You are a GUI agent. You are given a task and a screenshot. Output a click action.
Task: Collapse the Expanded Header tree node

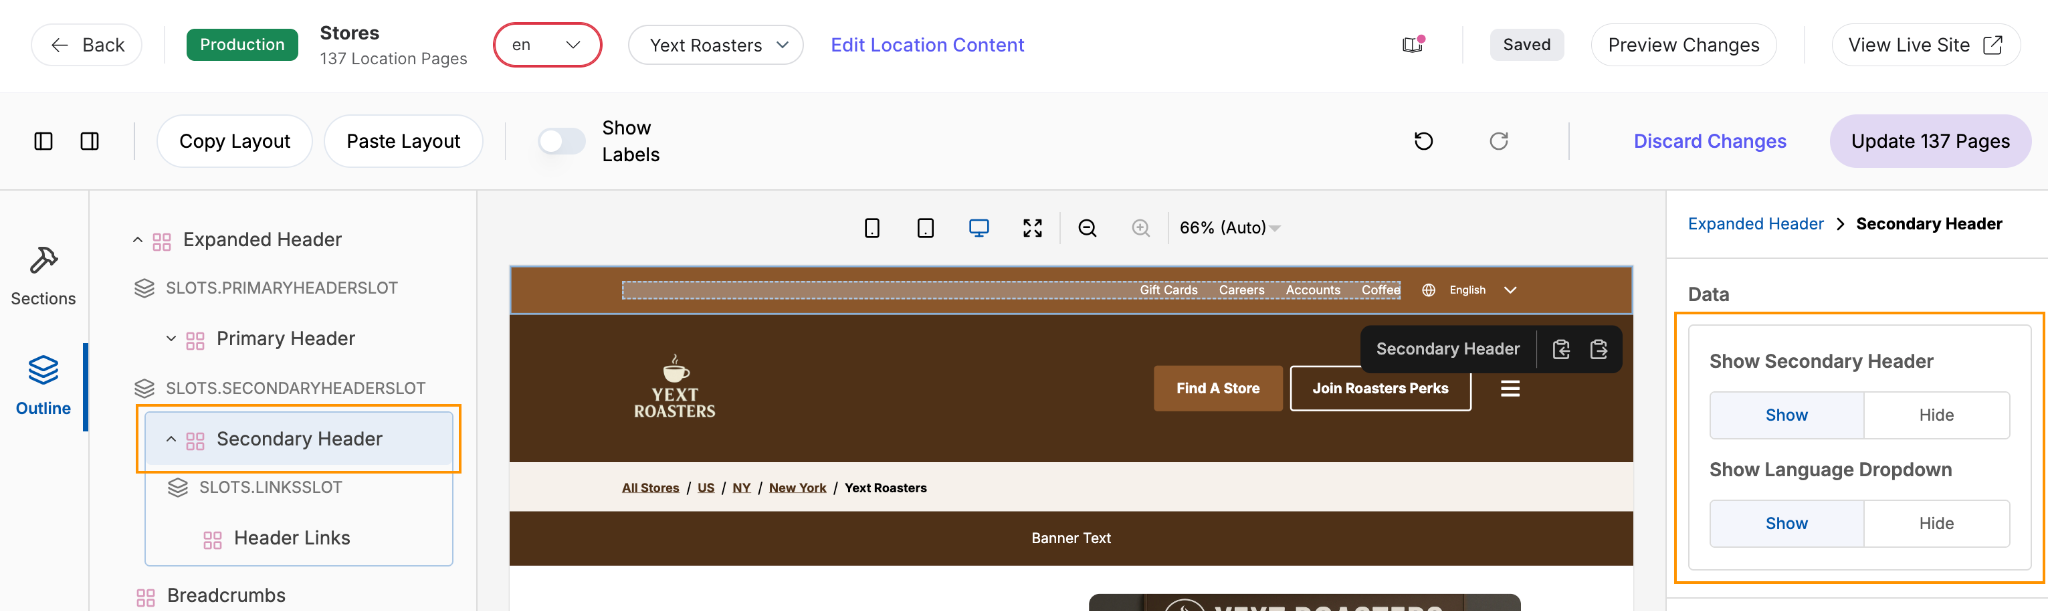click(x=138, y=240)
